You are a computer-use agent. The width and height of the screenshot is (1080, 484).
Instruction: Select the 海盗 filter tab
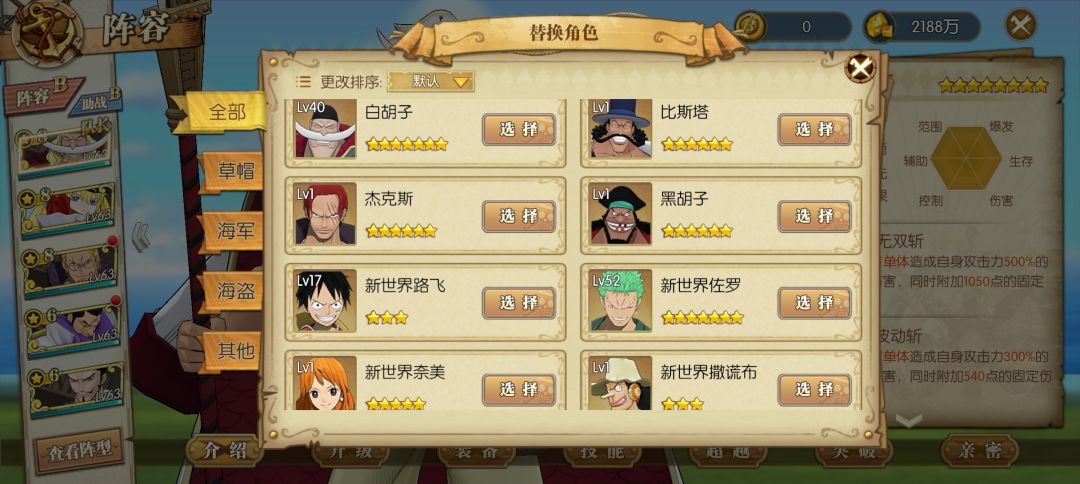[x=233, y=291]
